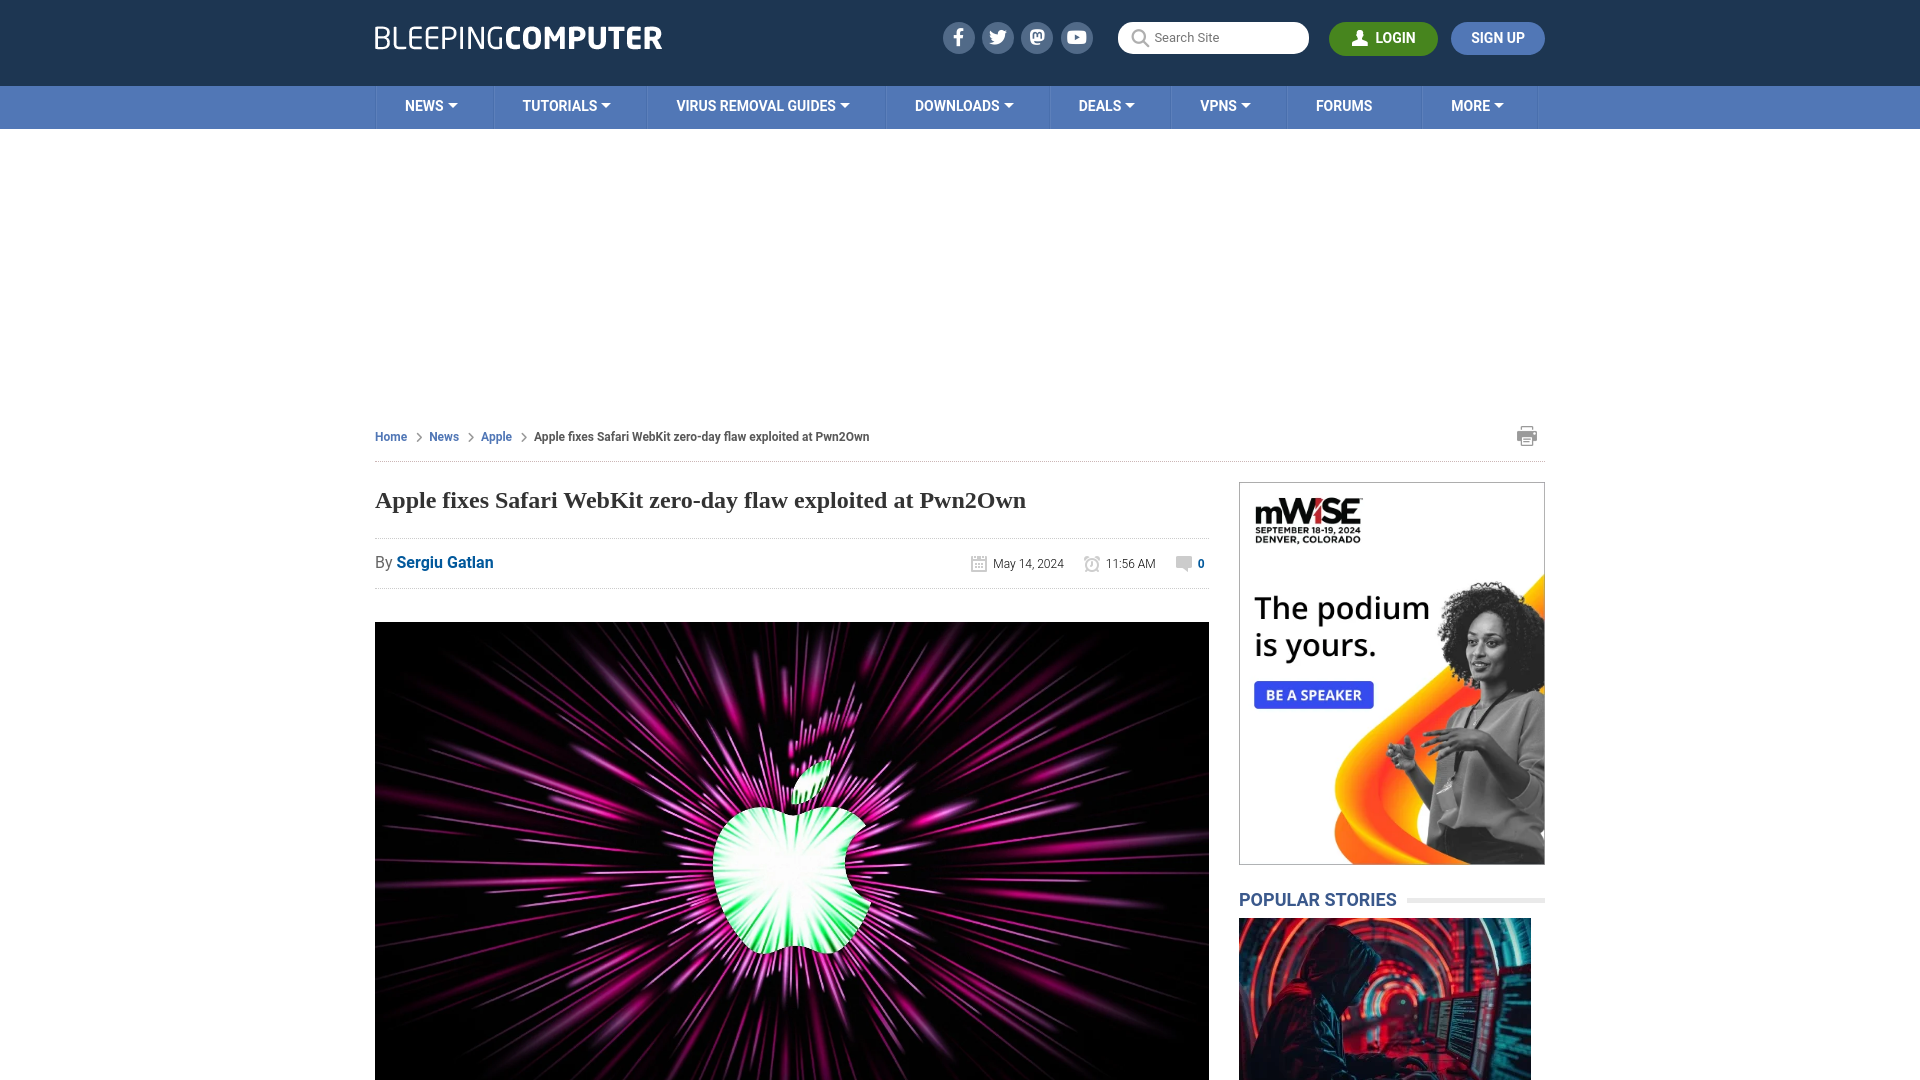This screenshot has height=1080, width=1920.
Task: Click the calendar date icon
Action: click(x=978, y=563)
